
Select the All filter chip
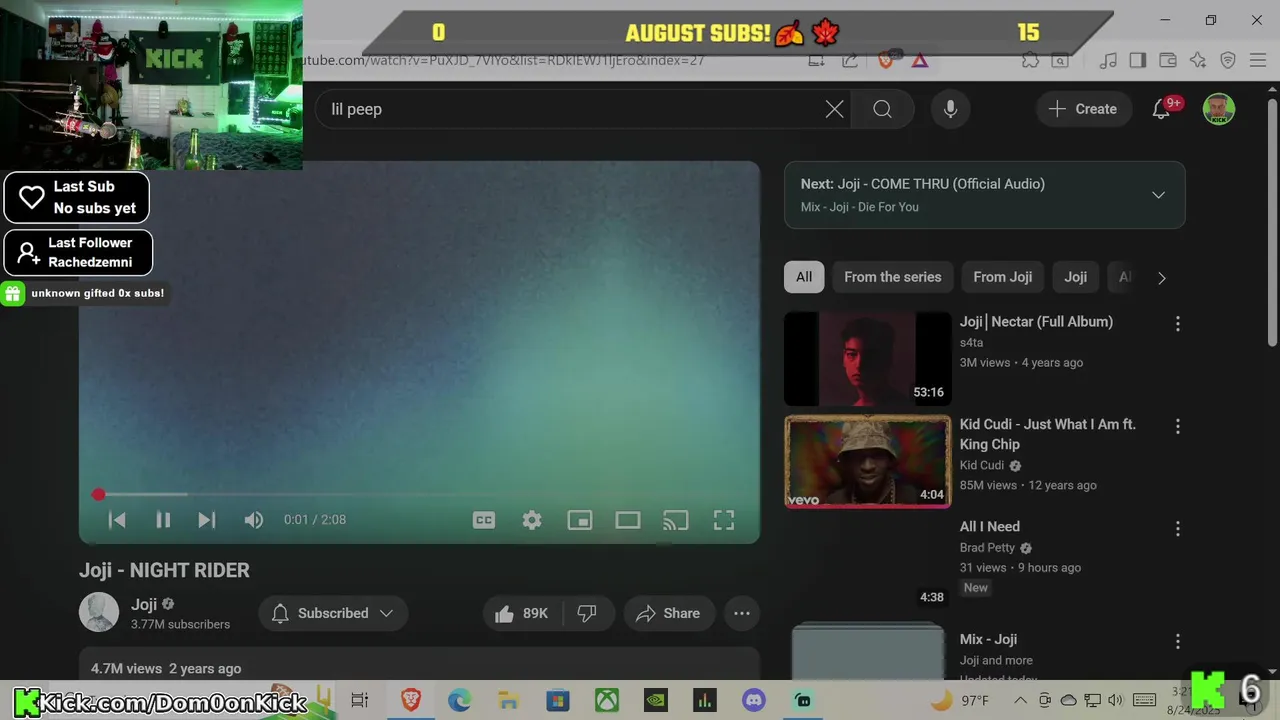[804, 277]
